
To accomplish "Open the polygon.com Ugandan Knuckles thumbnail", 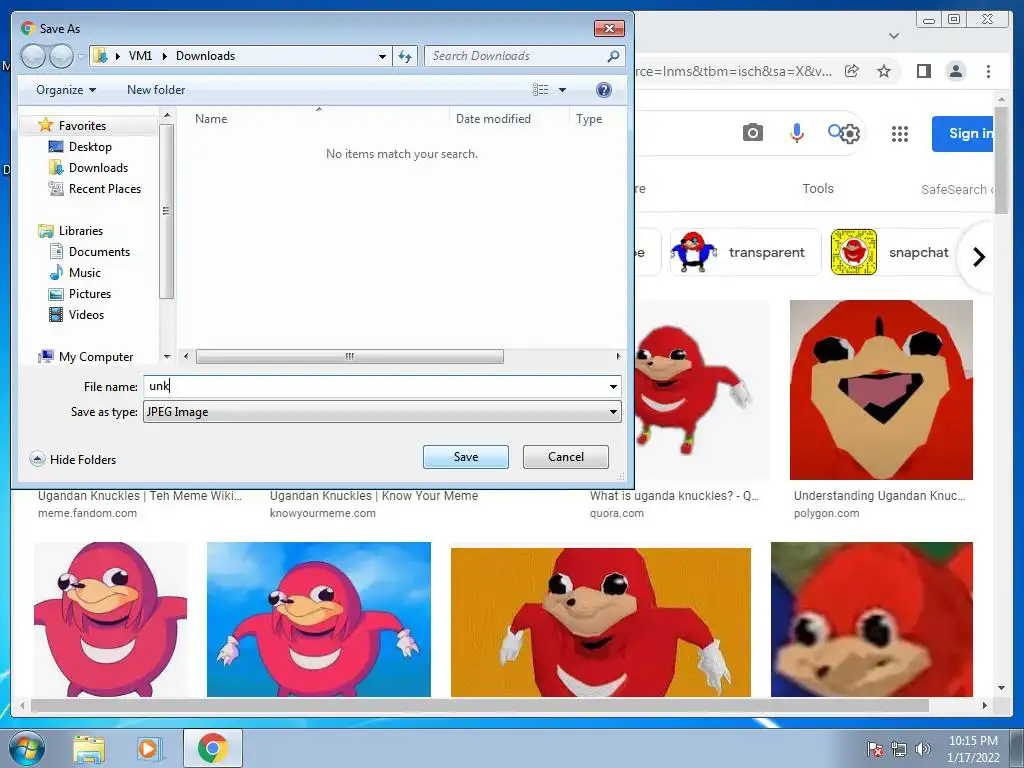I will 881,390.
